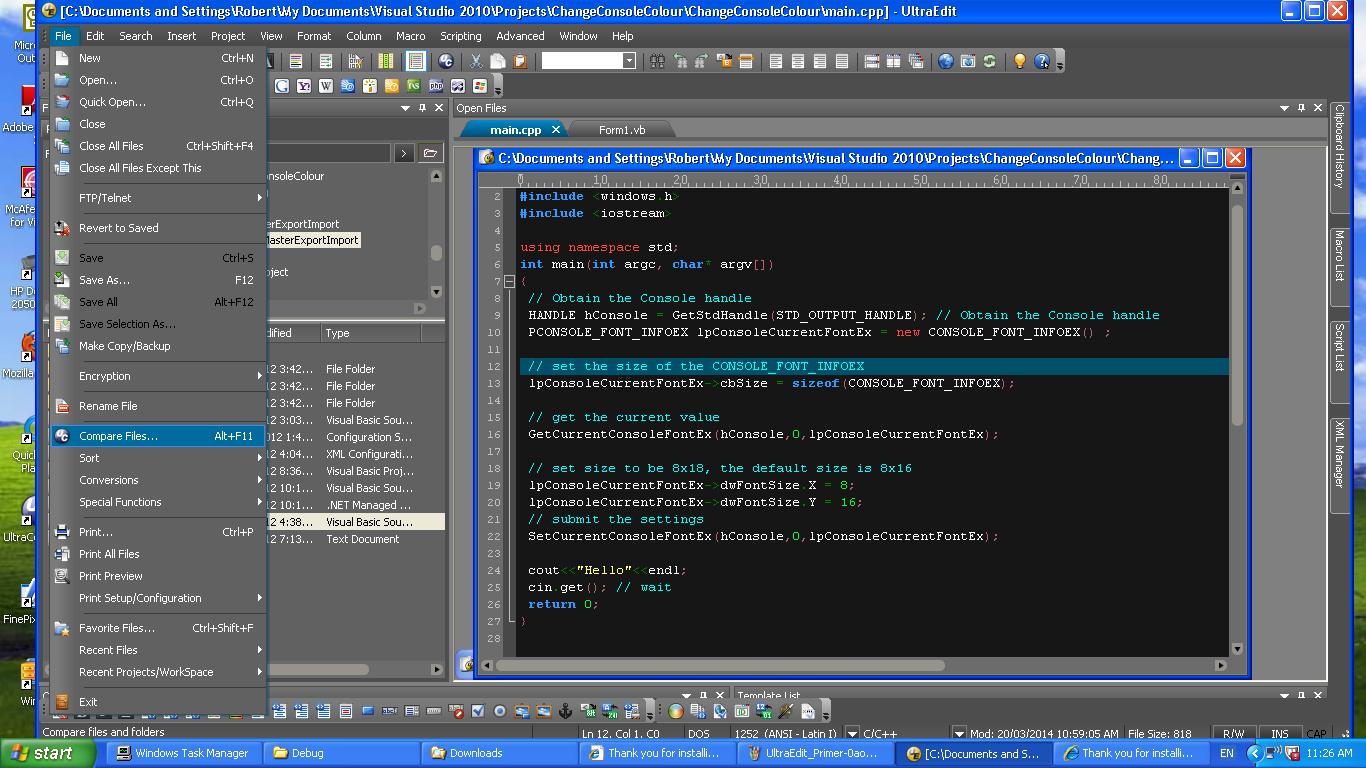Click the Google search toolbar icon
The image size is (1366, 768).
282,87
